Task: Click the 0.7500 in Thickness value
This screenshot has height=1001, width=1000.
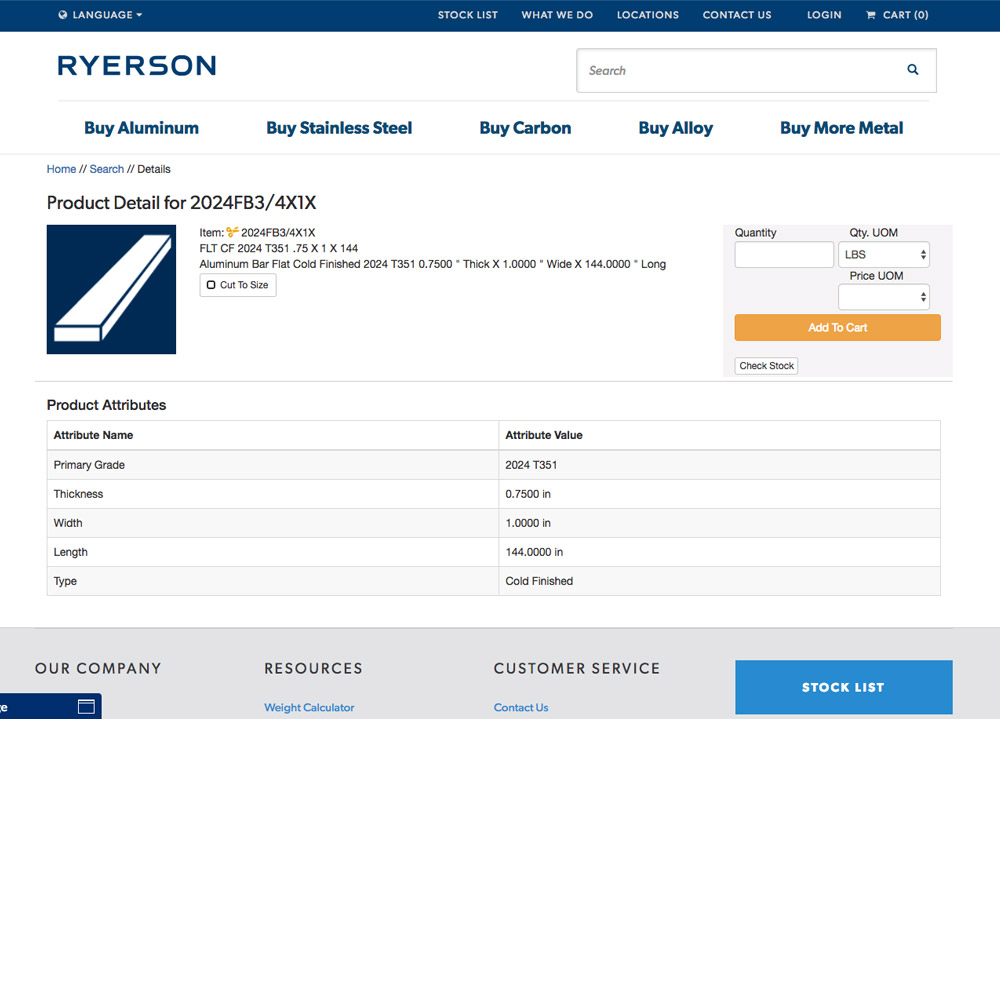Action: [x=527, y=494]
